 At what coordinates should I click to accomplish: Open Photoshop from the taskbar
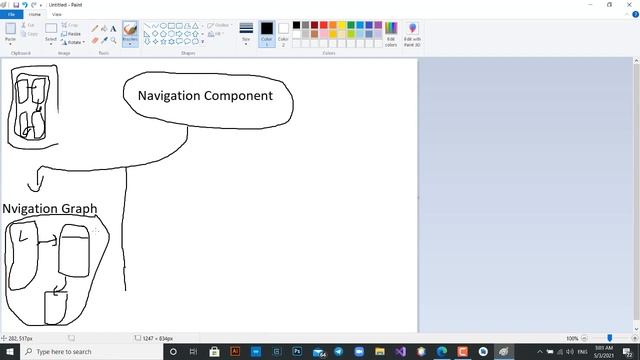tap(297, 351)
